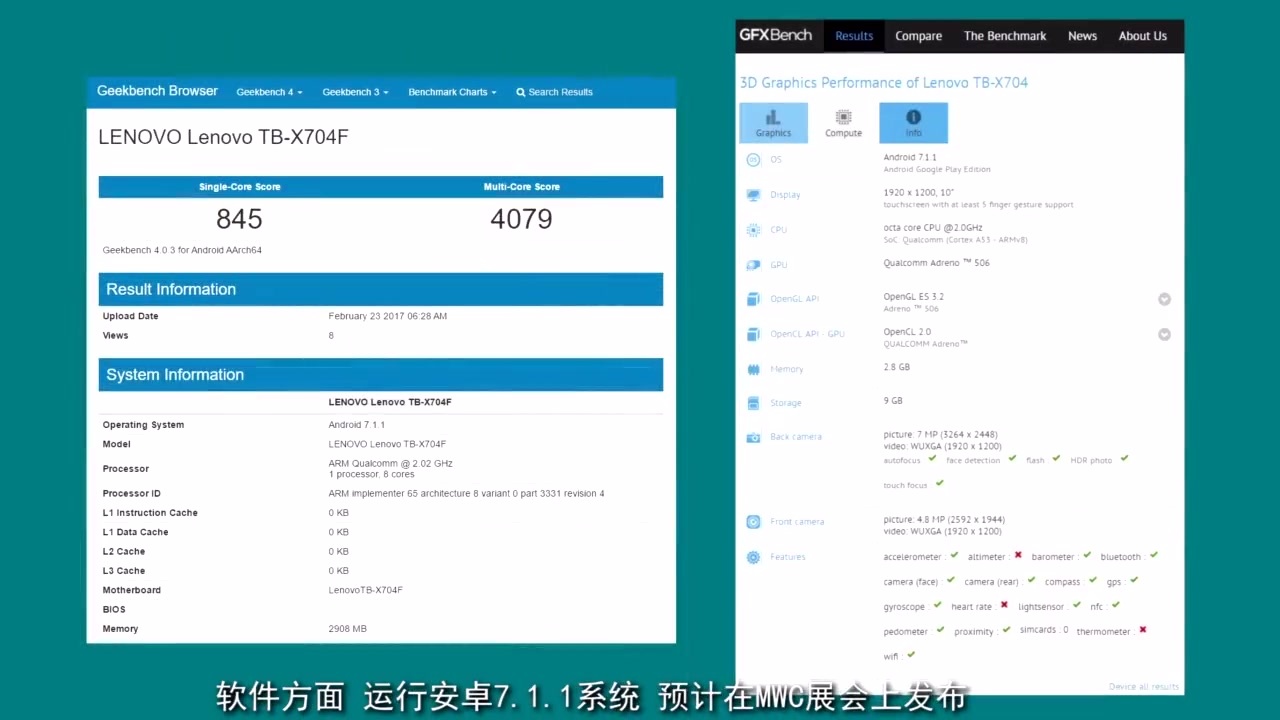Screen dimensions: 1280x720
Task: Click the autofocus green checkmark
Action: (932, 459)
